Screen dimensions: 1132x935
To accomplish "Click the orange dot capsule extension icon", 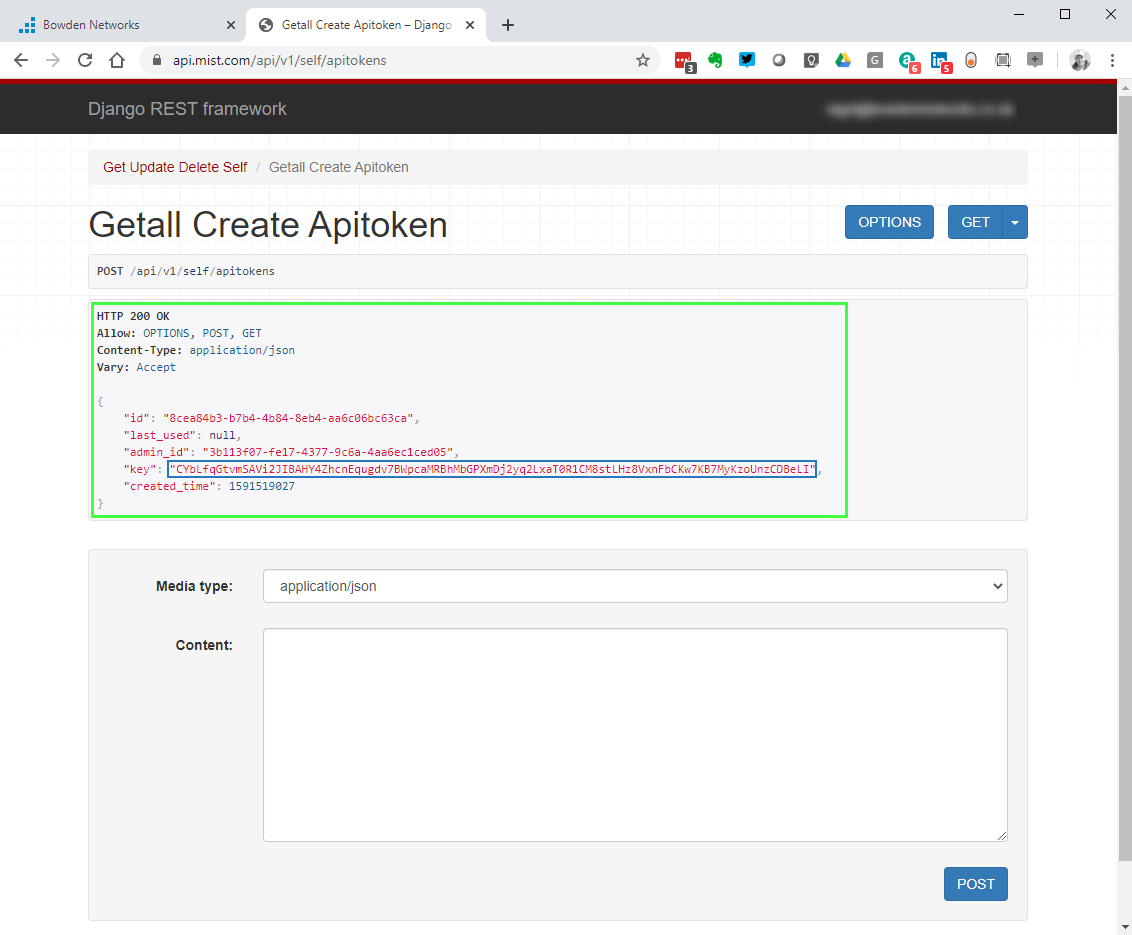I will [x=971, y=61].
